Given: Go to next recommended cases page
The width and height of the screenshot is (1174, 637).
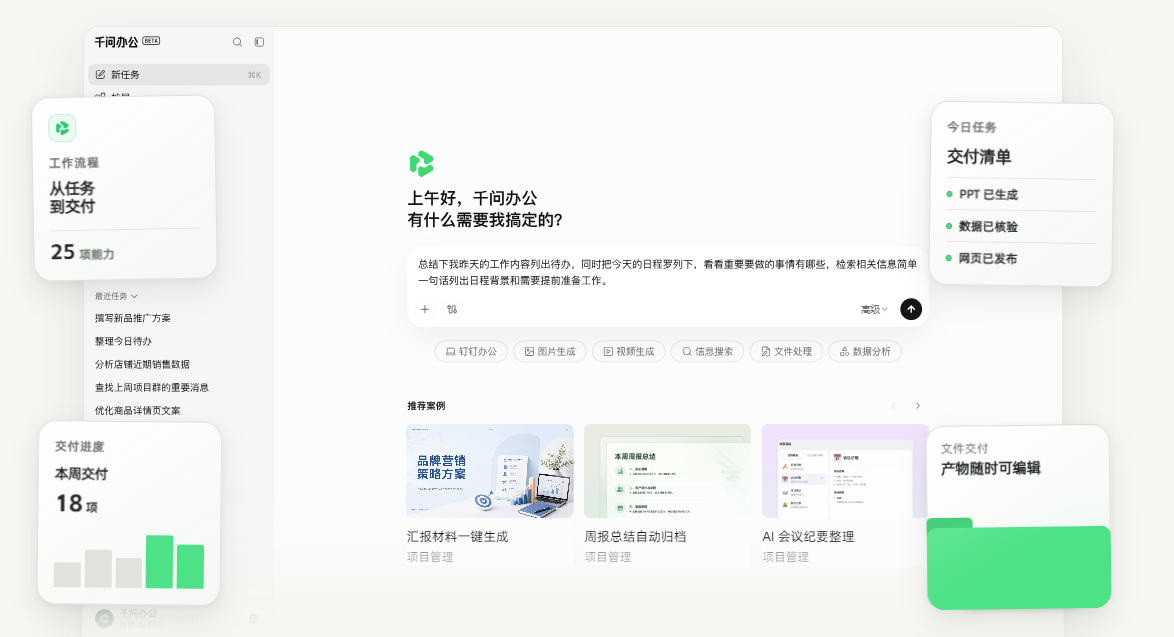Looking at the screenshot, I should click(x=917, y=406).
